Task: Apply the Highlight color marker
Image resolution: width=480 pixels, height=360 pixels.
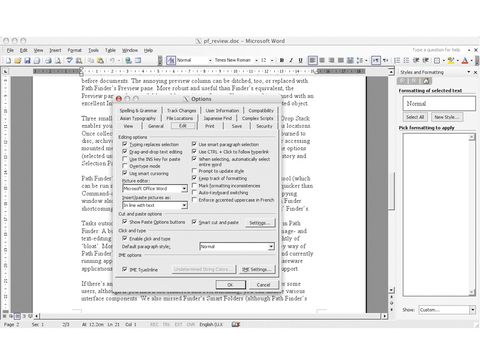Action: tap(451, 60)
